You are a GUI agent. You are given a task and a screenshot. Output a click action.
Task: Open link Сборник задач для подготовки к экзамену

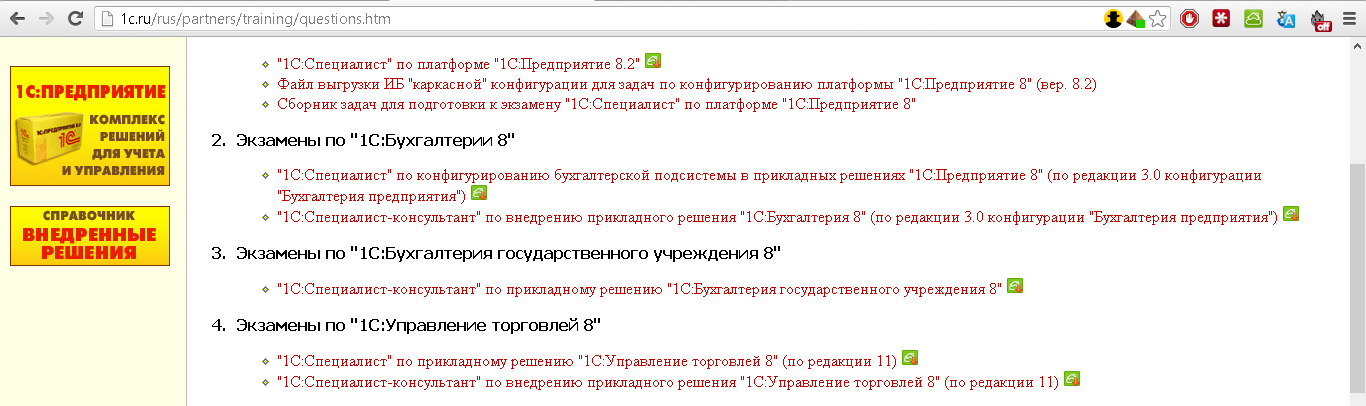point(596,104)
